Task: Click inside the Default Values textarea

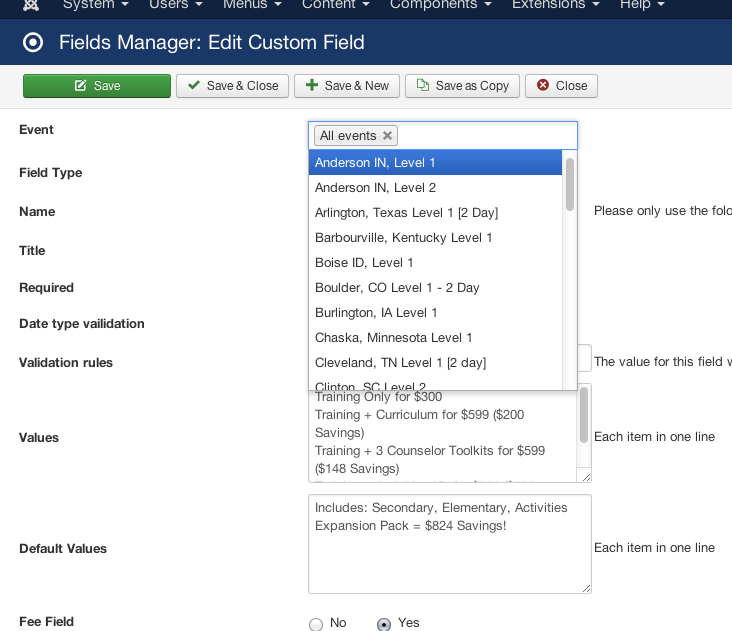Action: (x=449, y=555)
